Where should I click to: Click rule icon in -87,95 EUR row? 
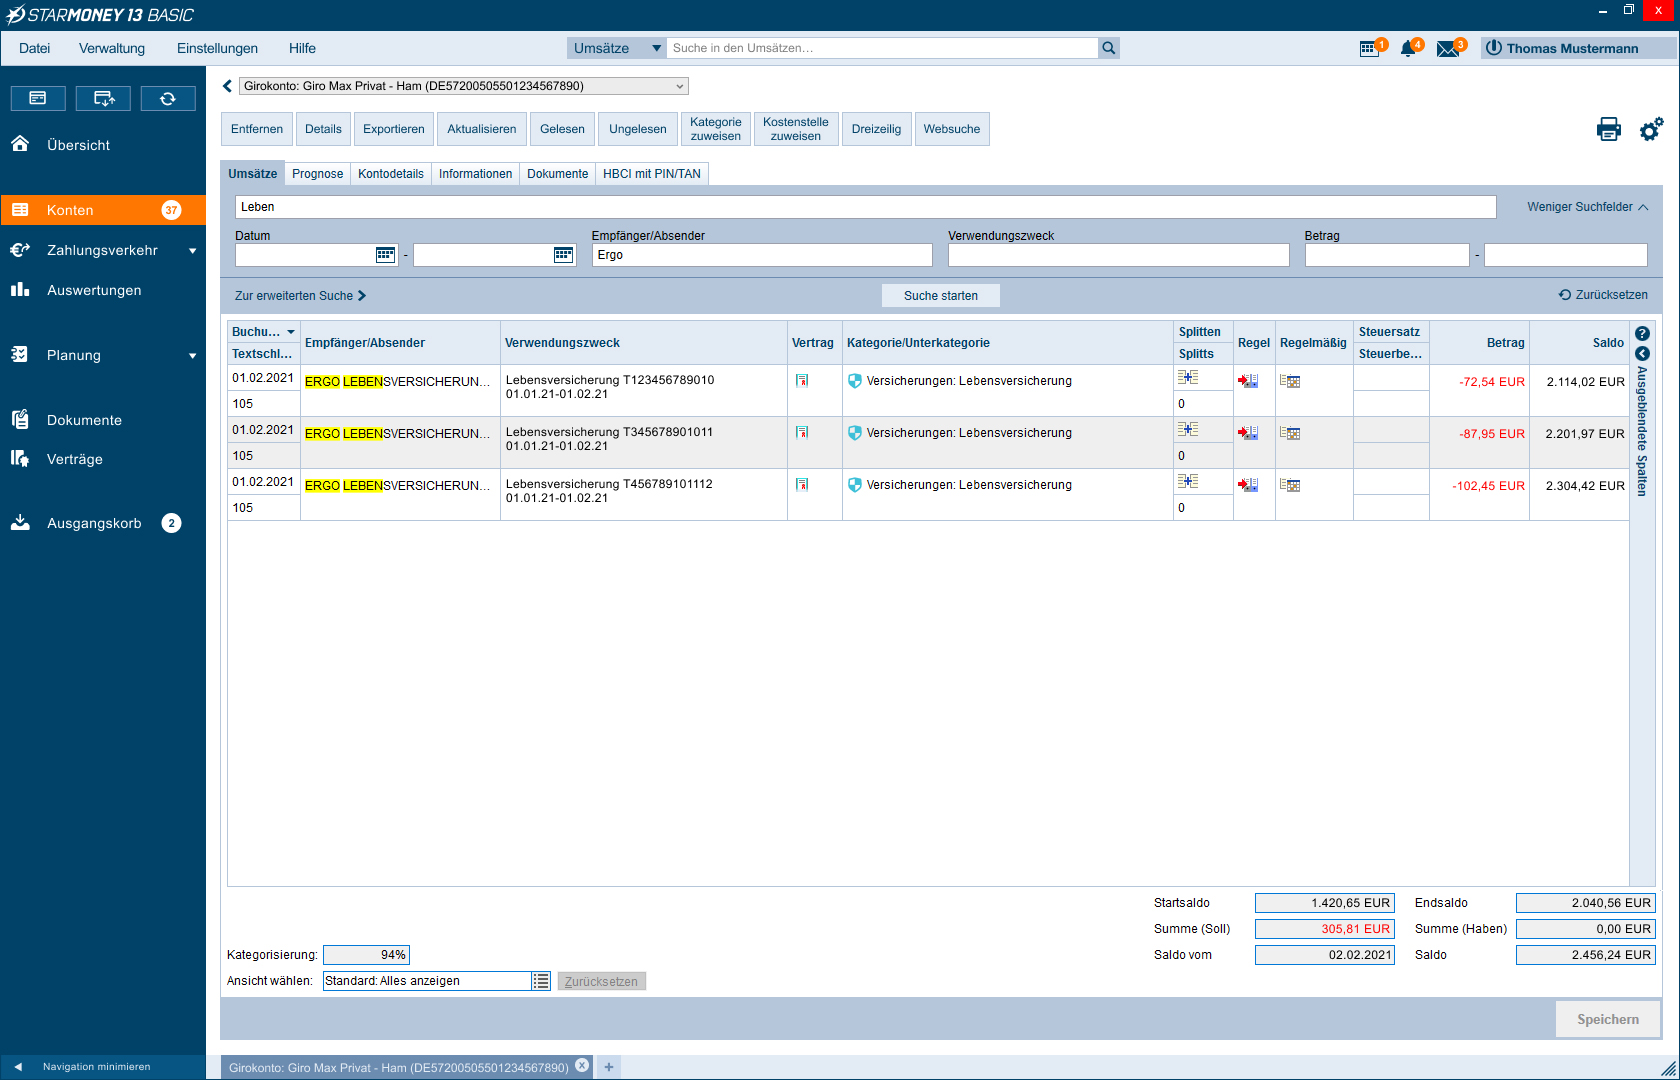click(1248, 433)
